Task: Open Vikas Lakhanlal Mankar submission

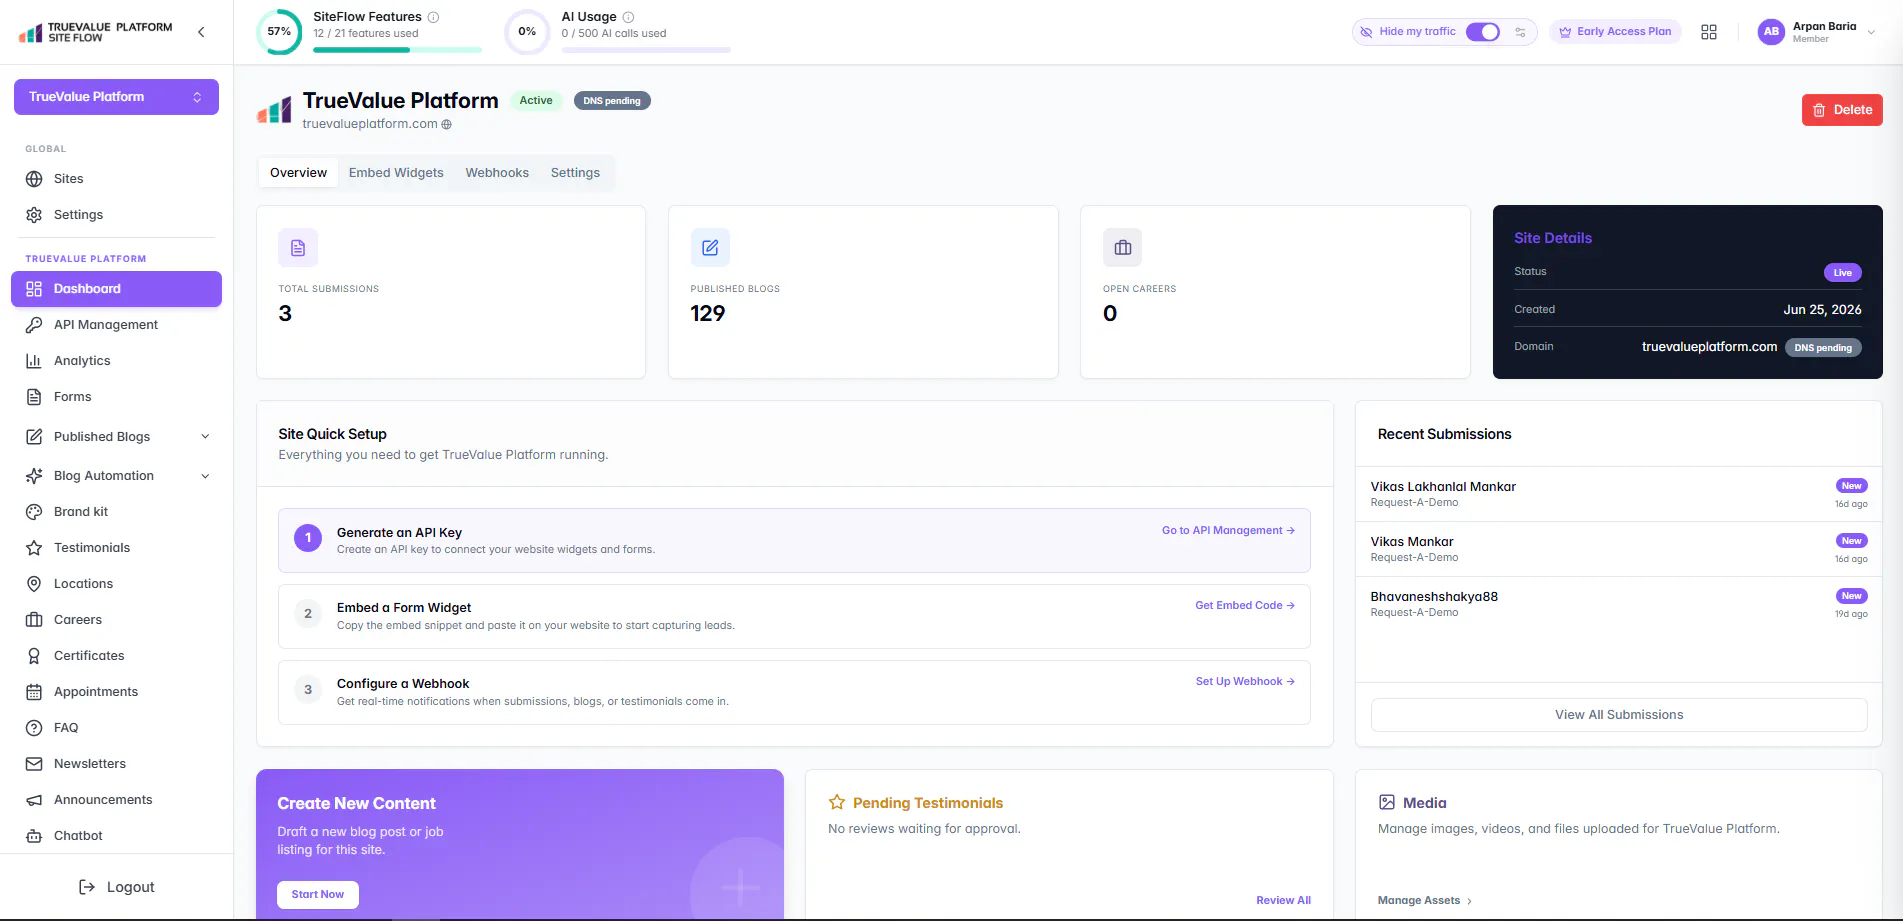Action: pos(1619,494)
